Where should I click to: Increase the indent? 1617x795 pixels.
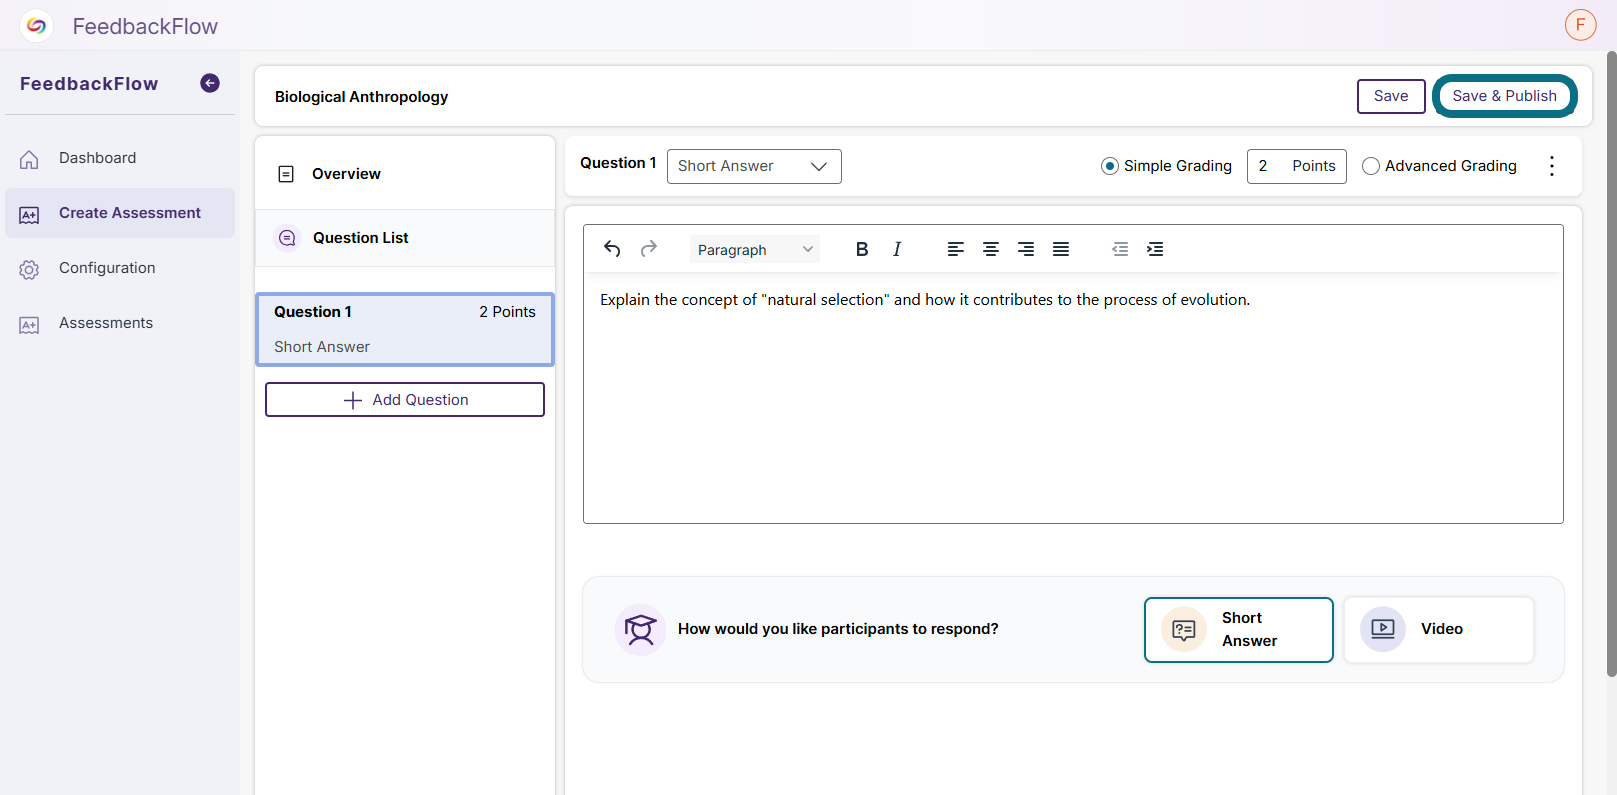pyautogui.click(x=1155, y=249)
